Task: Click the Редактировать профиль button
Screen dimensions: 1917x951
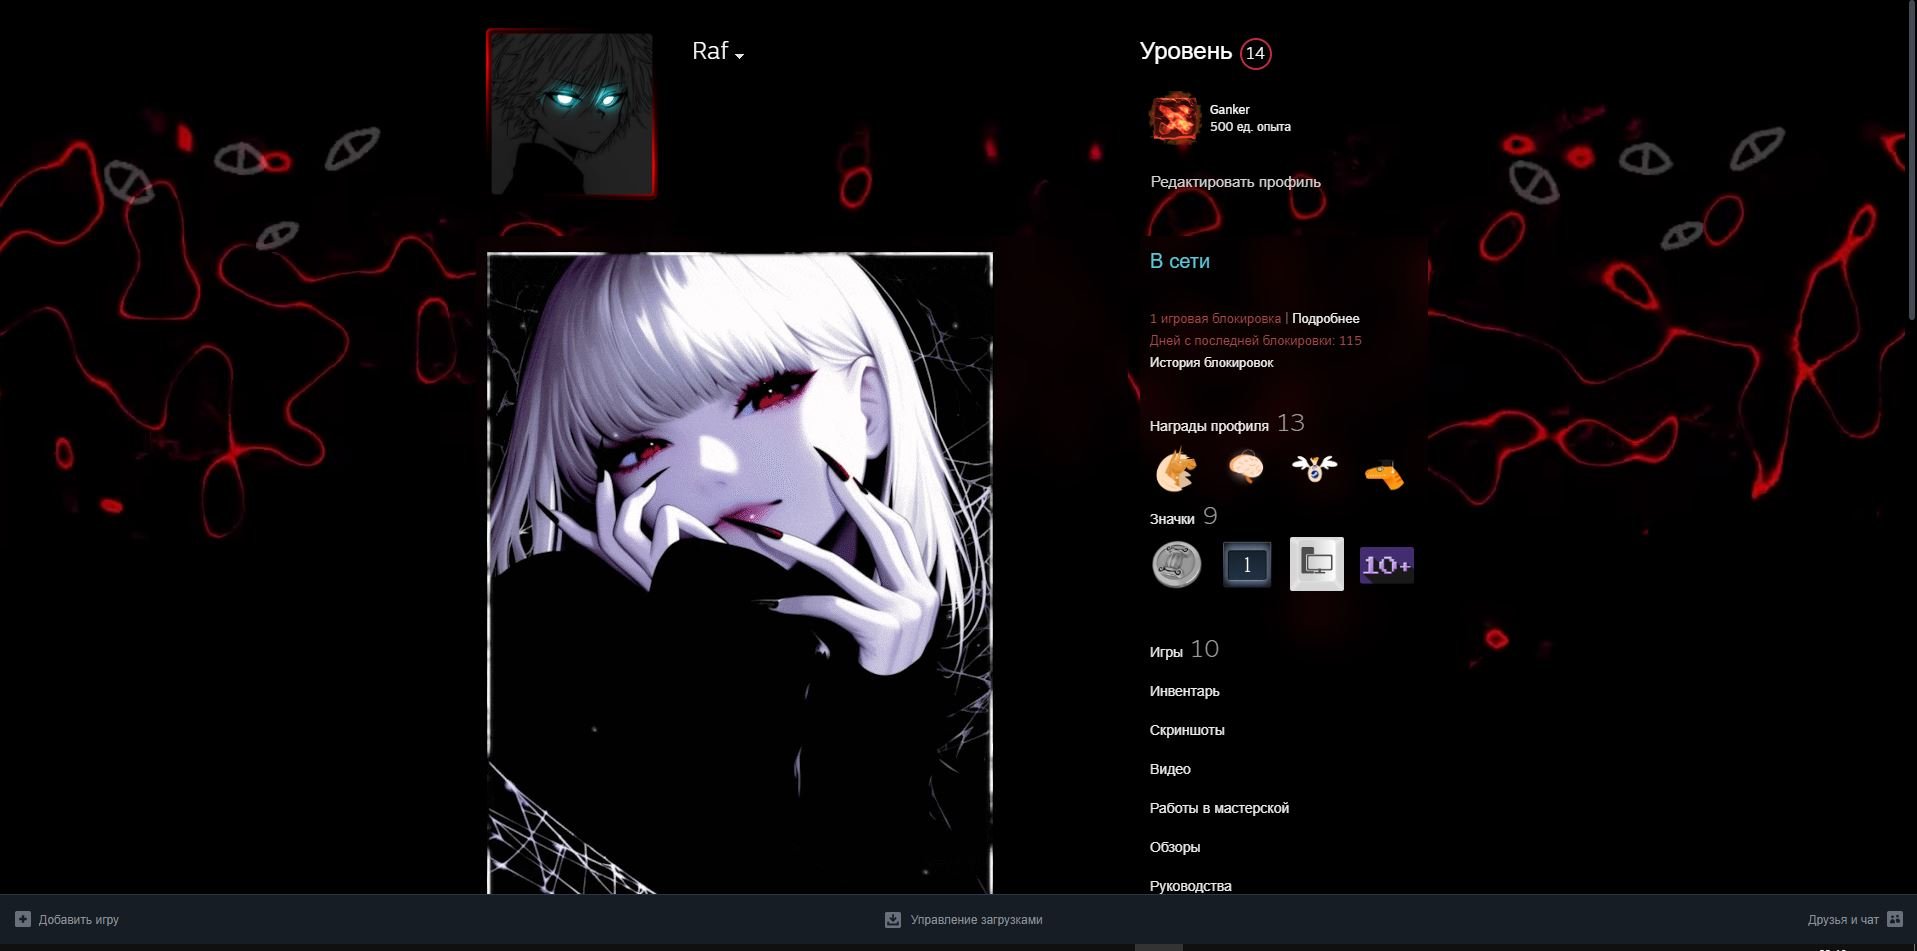Action: coord(1235,182)
